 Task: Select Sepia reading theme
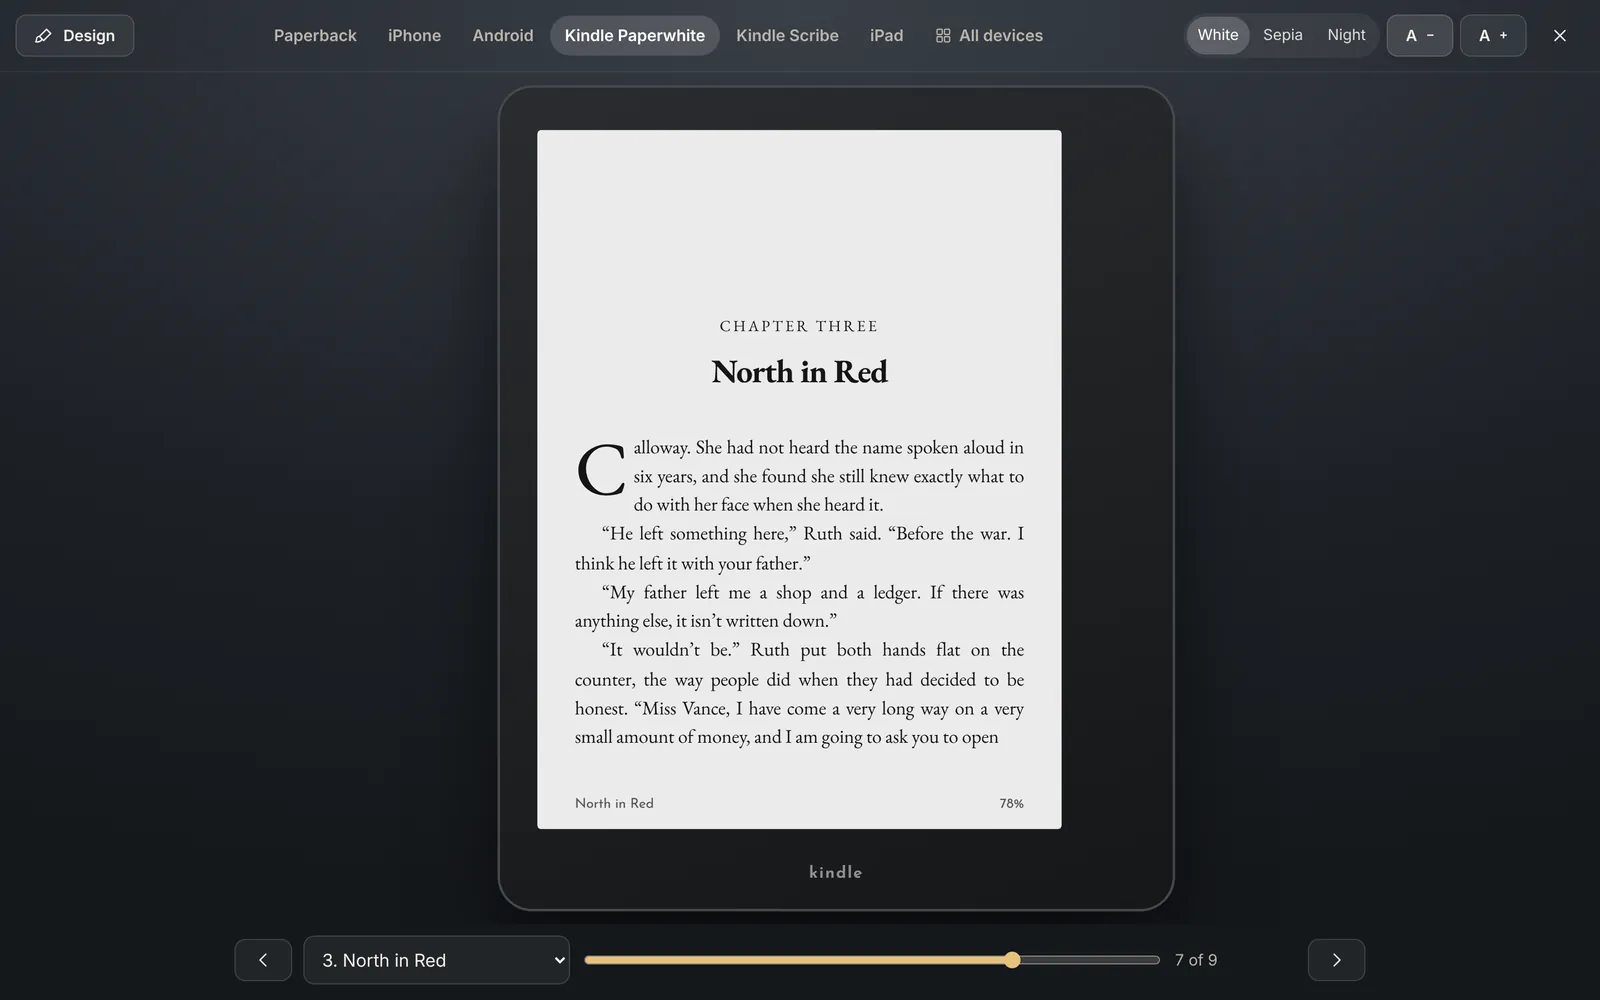click(1282, 35)
